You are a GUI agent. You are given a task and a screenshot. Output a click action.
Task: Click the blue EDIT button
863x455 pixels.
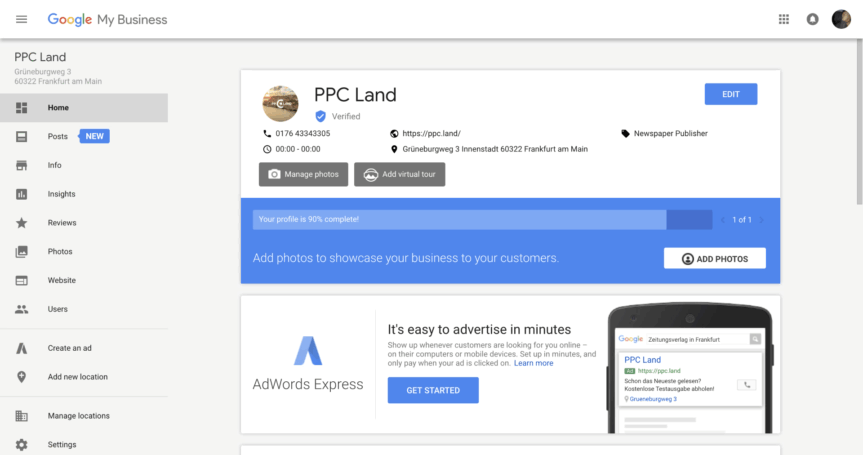[731, 94]
